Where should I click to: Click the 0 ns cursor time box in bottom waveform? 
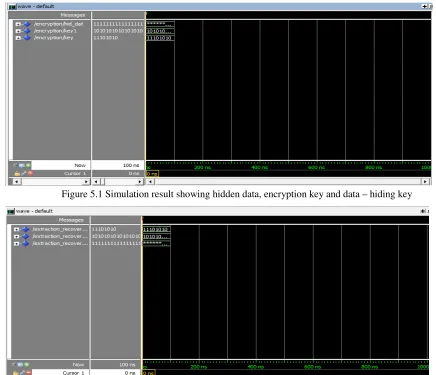149,373
